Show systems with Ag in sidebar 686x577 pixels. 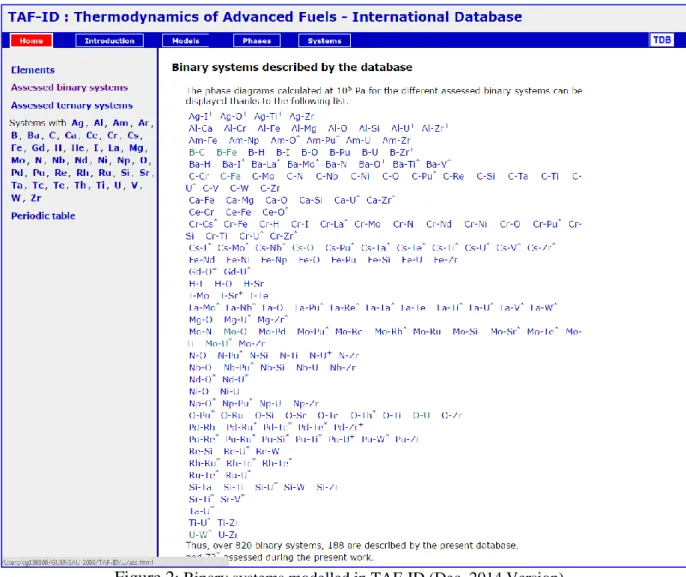tap(77, 123)
